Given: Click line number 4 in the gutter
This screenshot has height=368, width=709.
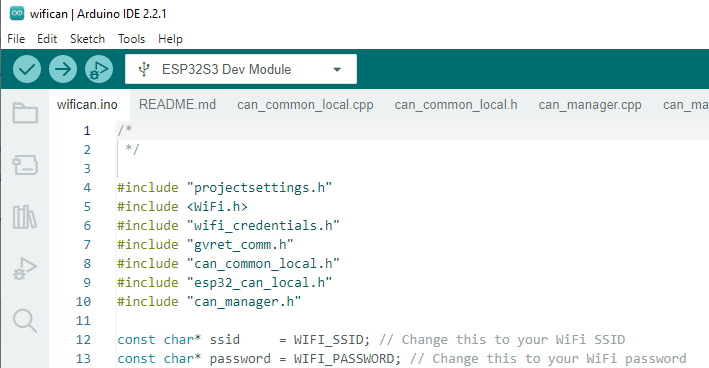Looking at the screenshot, I should point(87,188).
